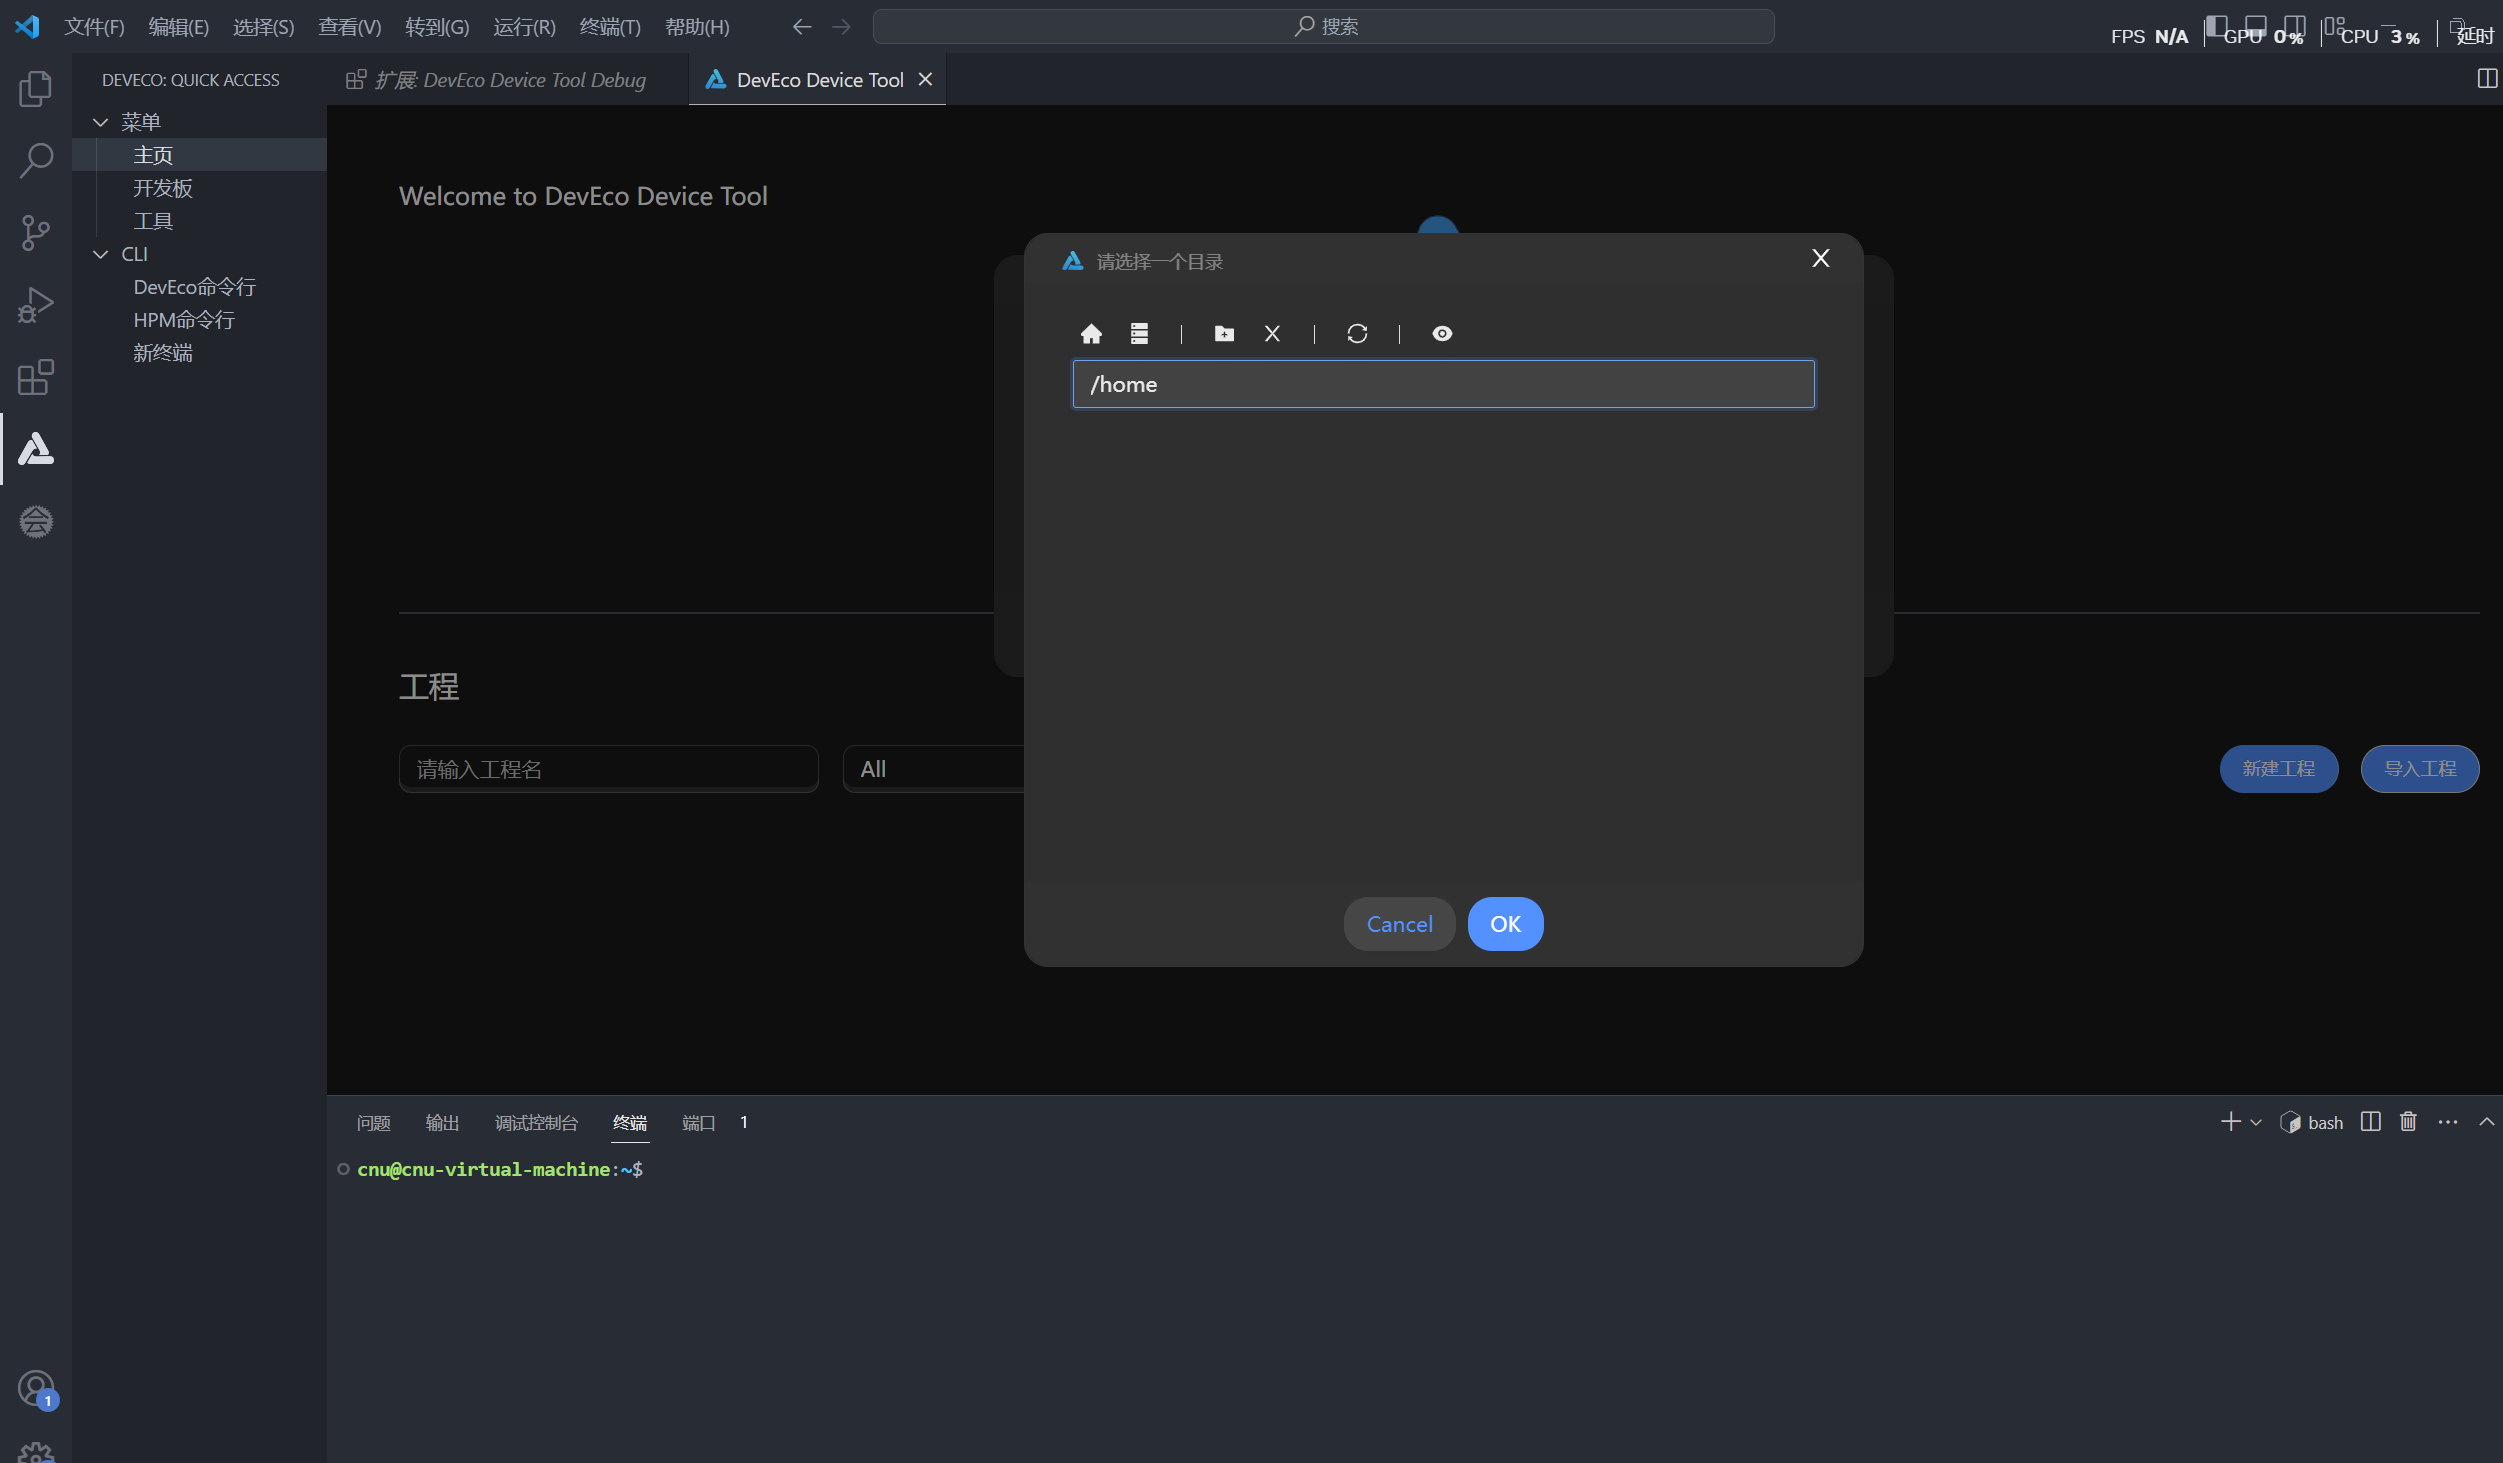
Task: Switch to 调试控制台 panel tab
Action: coord(536,1123)
